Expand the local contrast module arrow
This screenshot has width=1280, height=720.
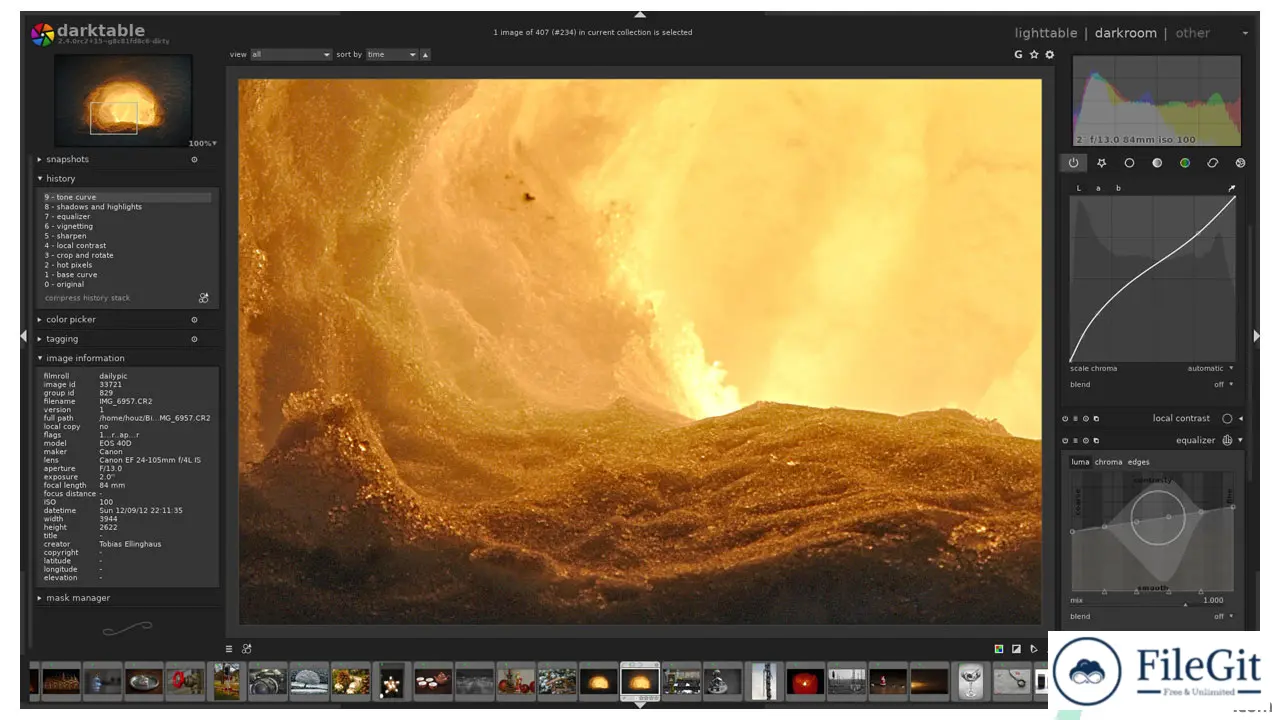[x=1241, y=419]
